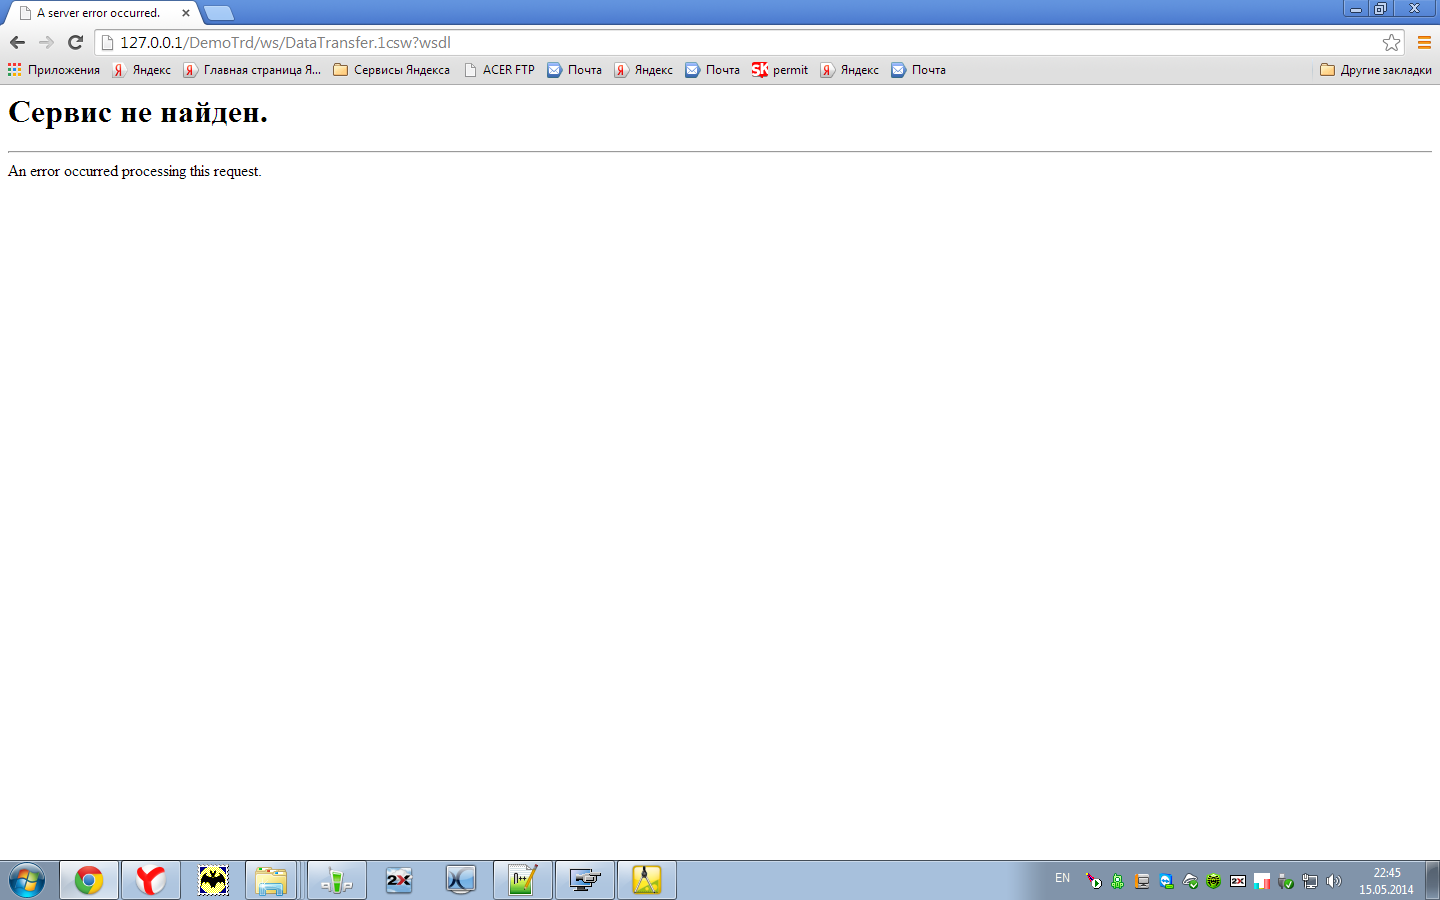Open the Chrome hamburger menu
Screen dimensions: 1440x900
(x=1424, y=42)
